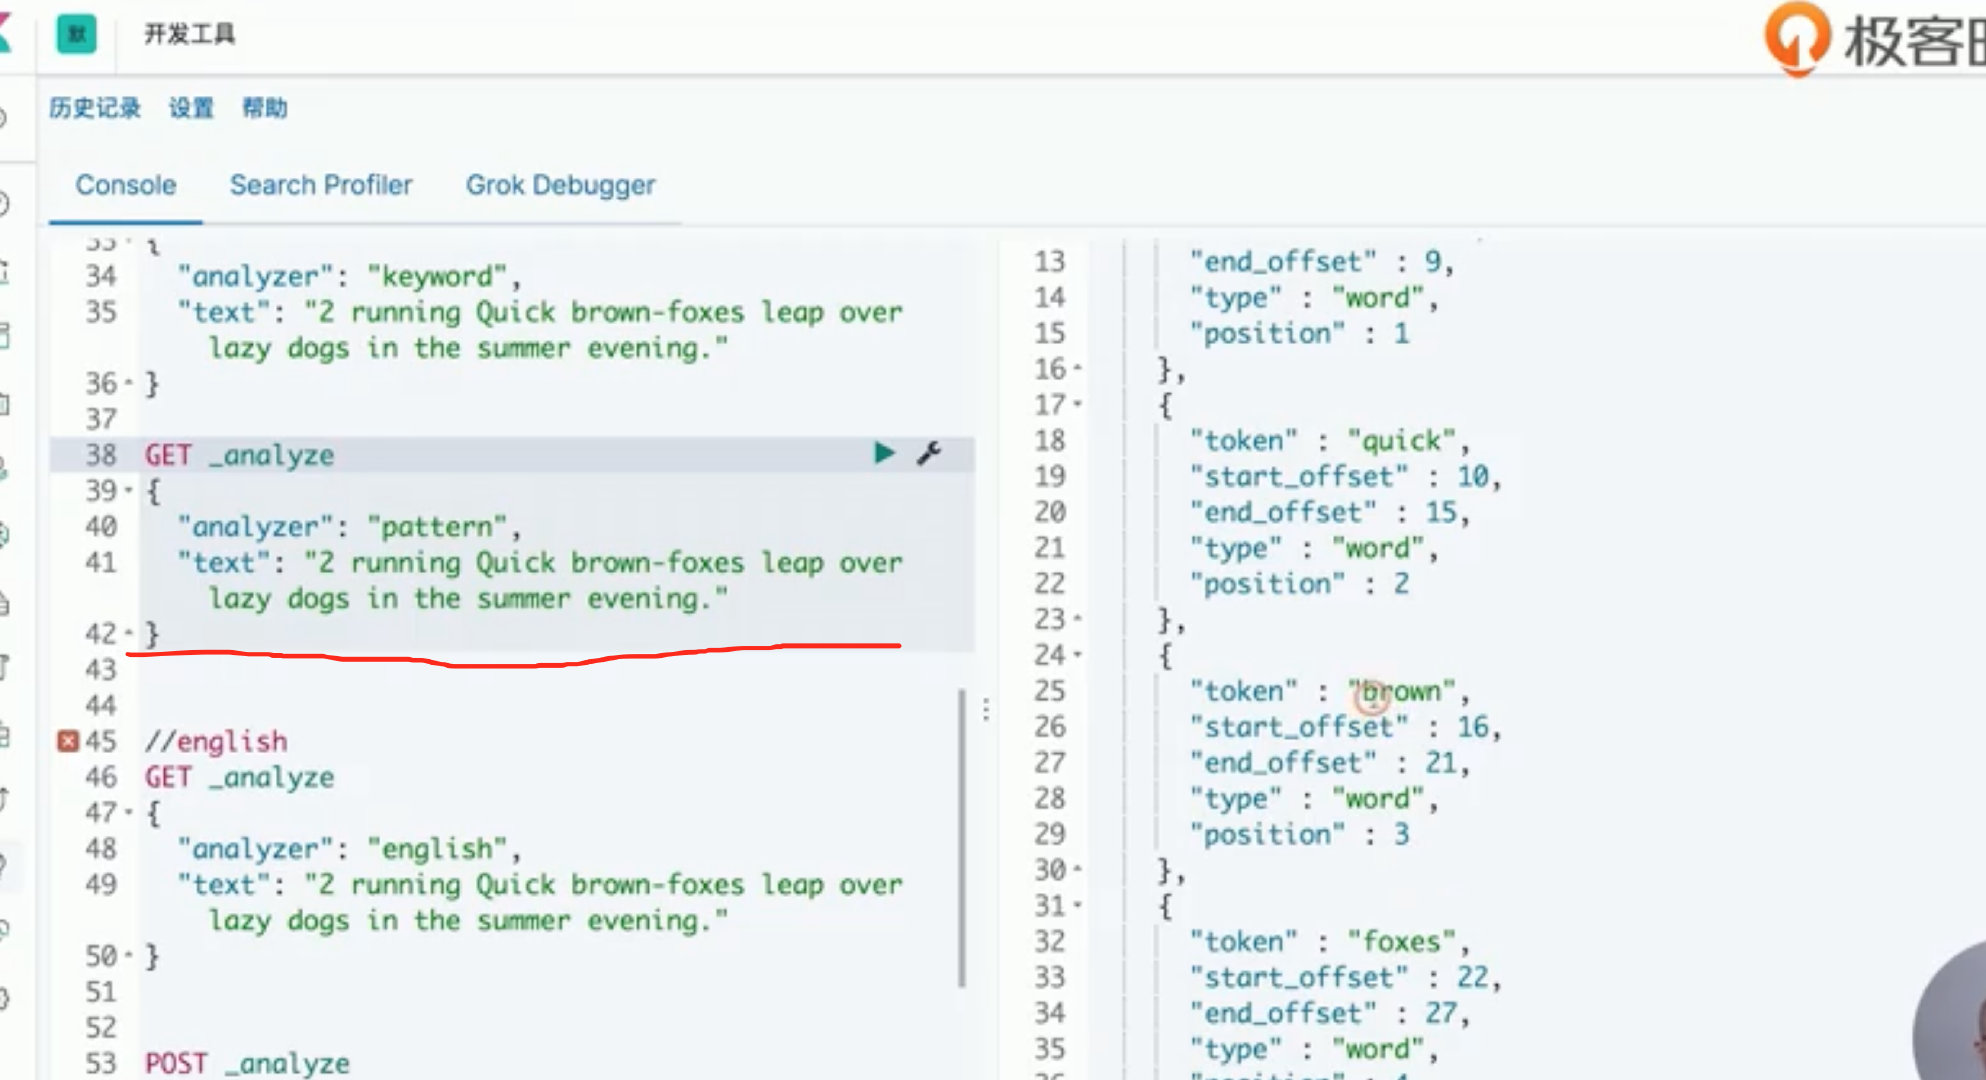Click the red error marker on line 45
This screenshot has width=1986, height=1080.
[67, 741]
